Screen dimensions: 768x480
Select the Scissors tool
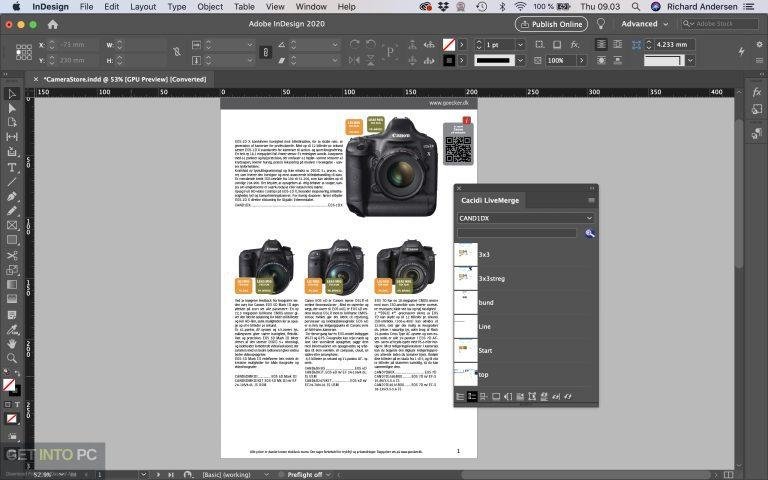click(12, 255)
